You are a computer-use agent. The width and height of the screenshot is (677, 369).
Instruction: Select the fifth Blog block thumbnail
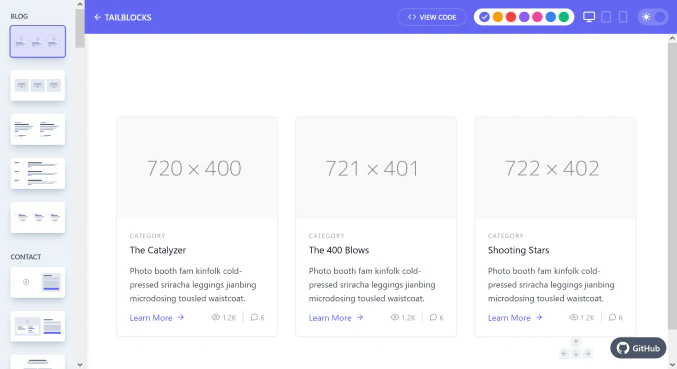(38, 218)
